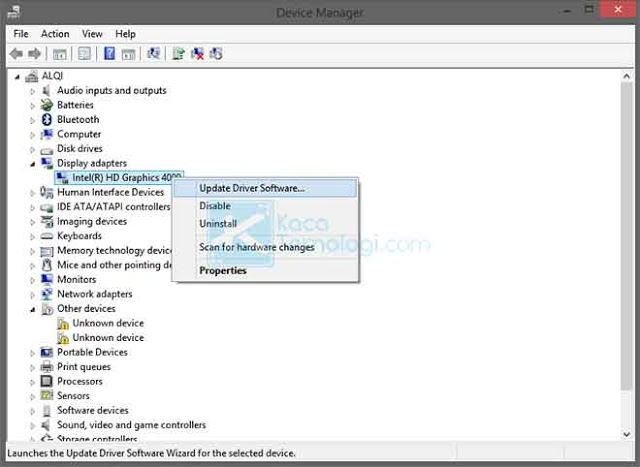Select the Intel(R) HD Graphics 4000 device
Screen dimensions: 640x467
tap(119, 178)
